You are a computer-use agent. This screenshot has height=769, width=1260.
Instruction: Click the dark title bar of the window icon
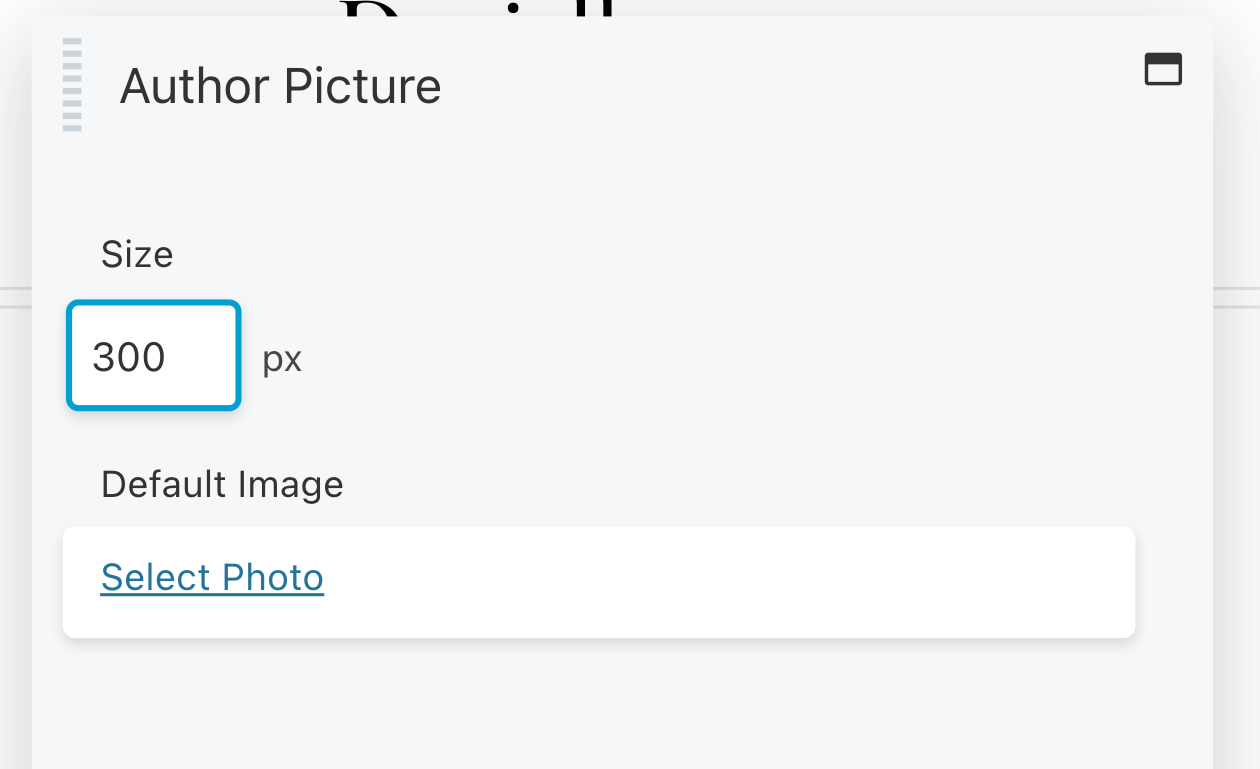coord(1163,58)
